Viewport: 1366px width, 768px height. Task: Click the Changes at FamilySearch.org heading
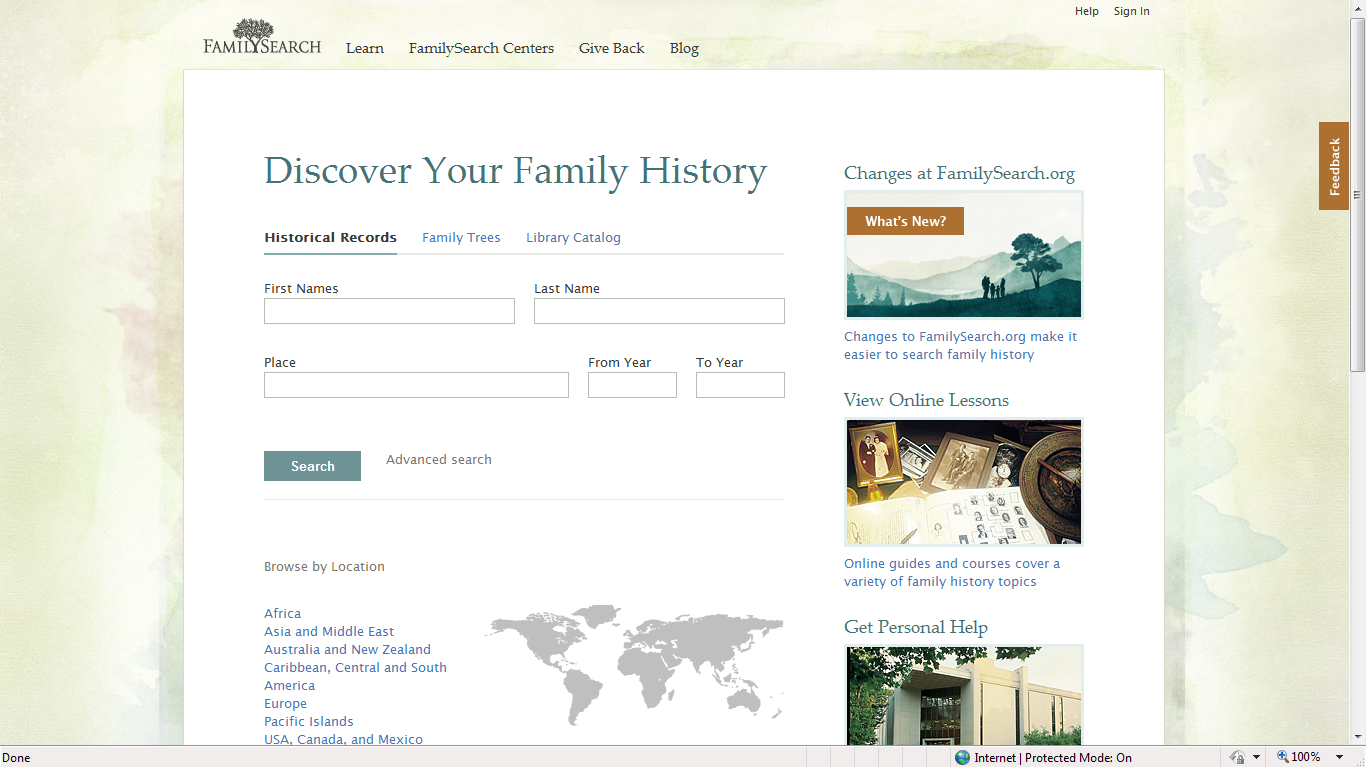tap(959, 174)
